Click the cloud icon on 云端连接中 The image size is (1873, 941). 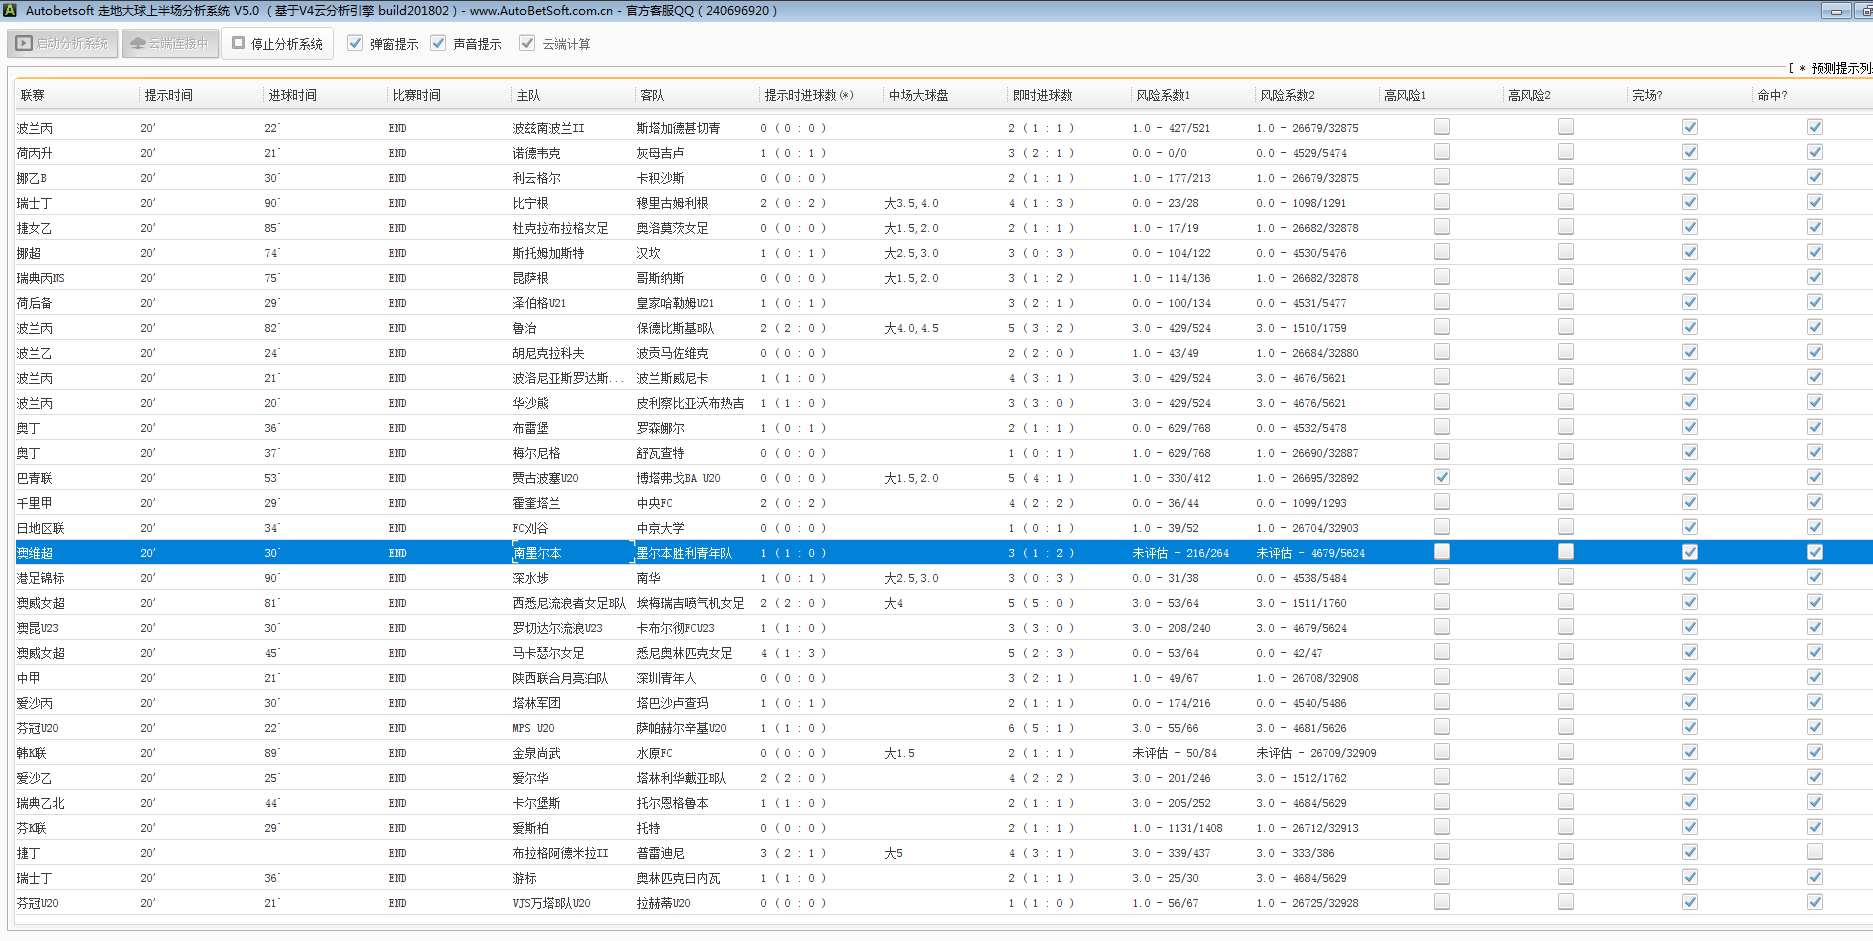(x=138, y=44)
